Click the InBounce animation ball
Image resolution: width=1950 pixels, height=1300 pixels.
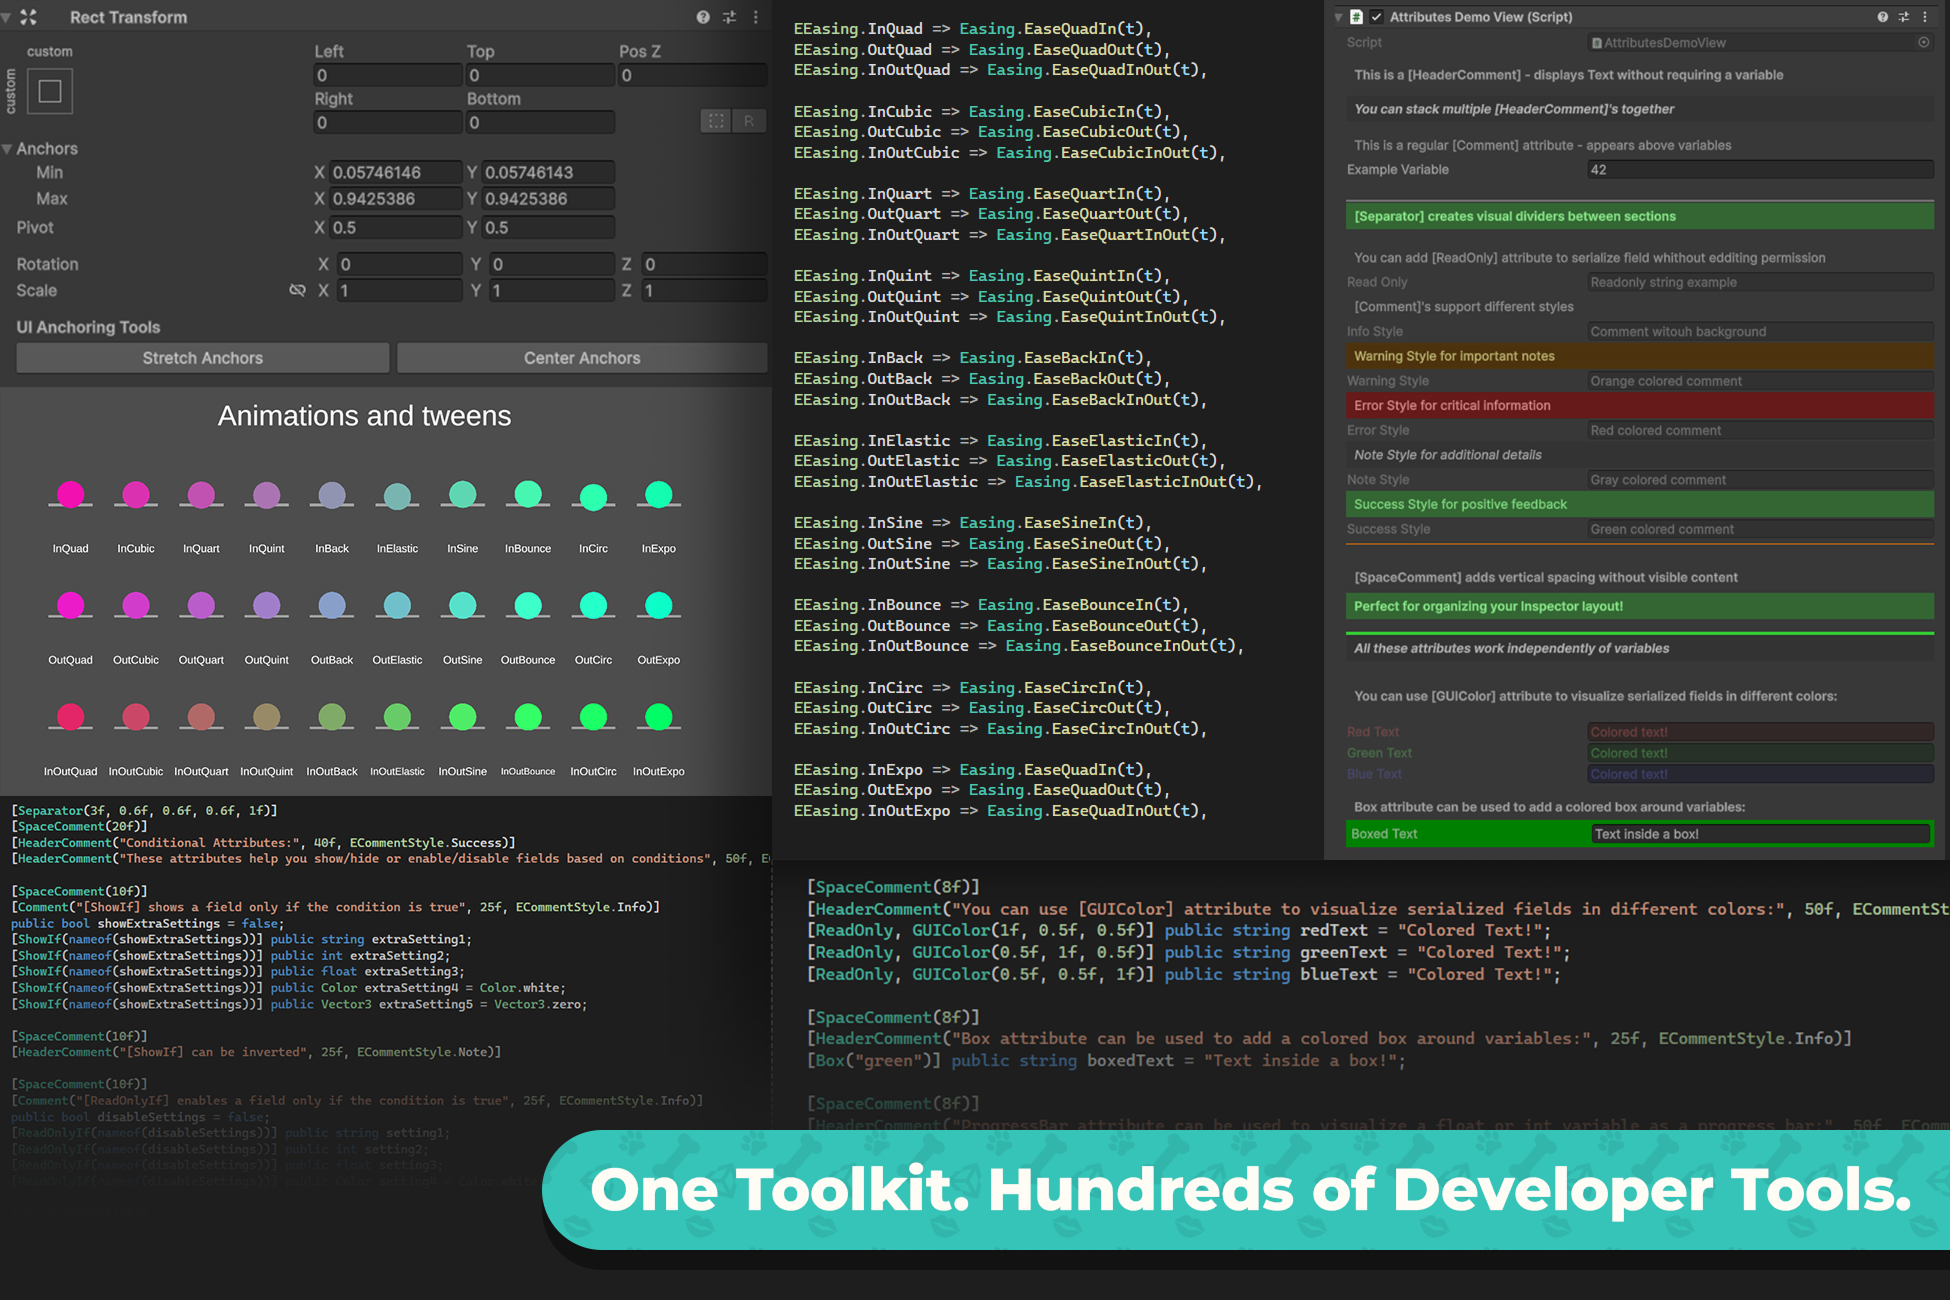click(528, 494)
